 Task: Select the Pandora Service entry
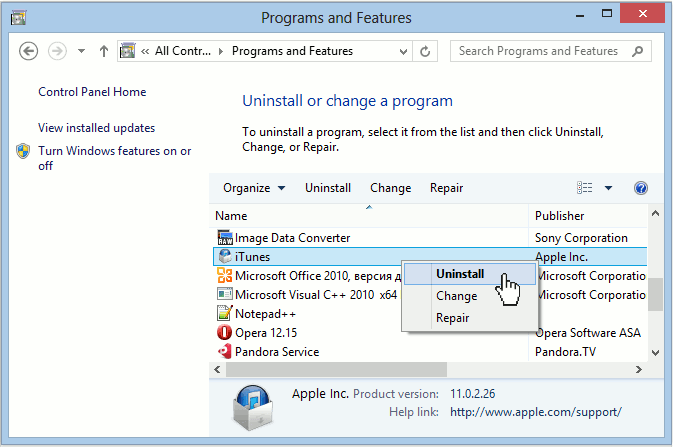coord(277,352)
